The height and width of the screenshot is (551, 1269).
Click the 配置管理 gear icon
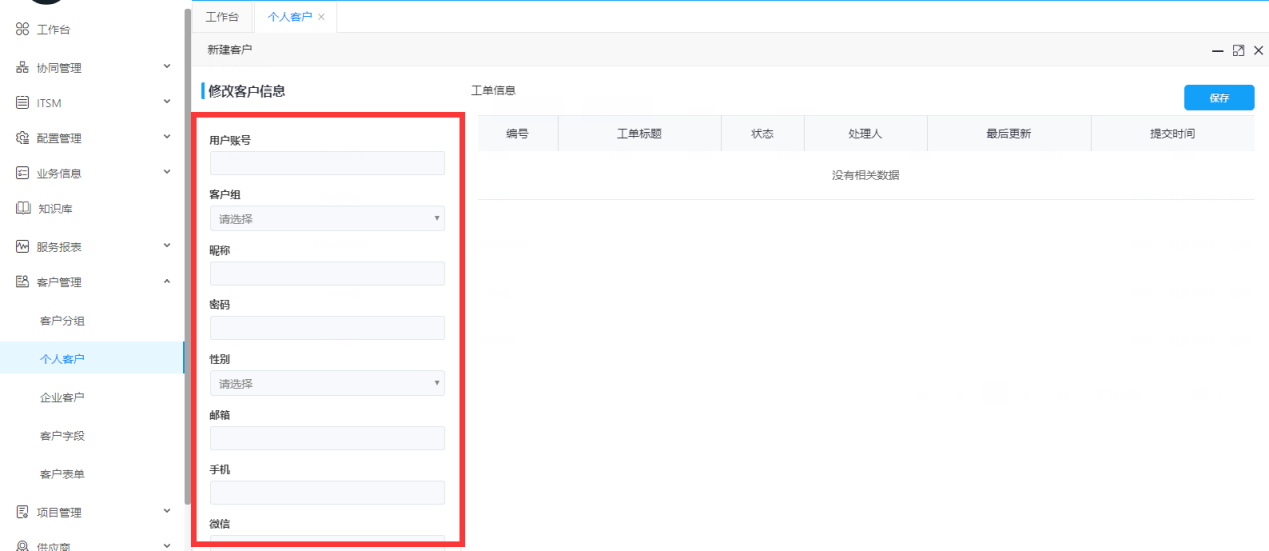22,138
